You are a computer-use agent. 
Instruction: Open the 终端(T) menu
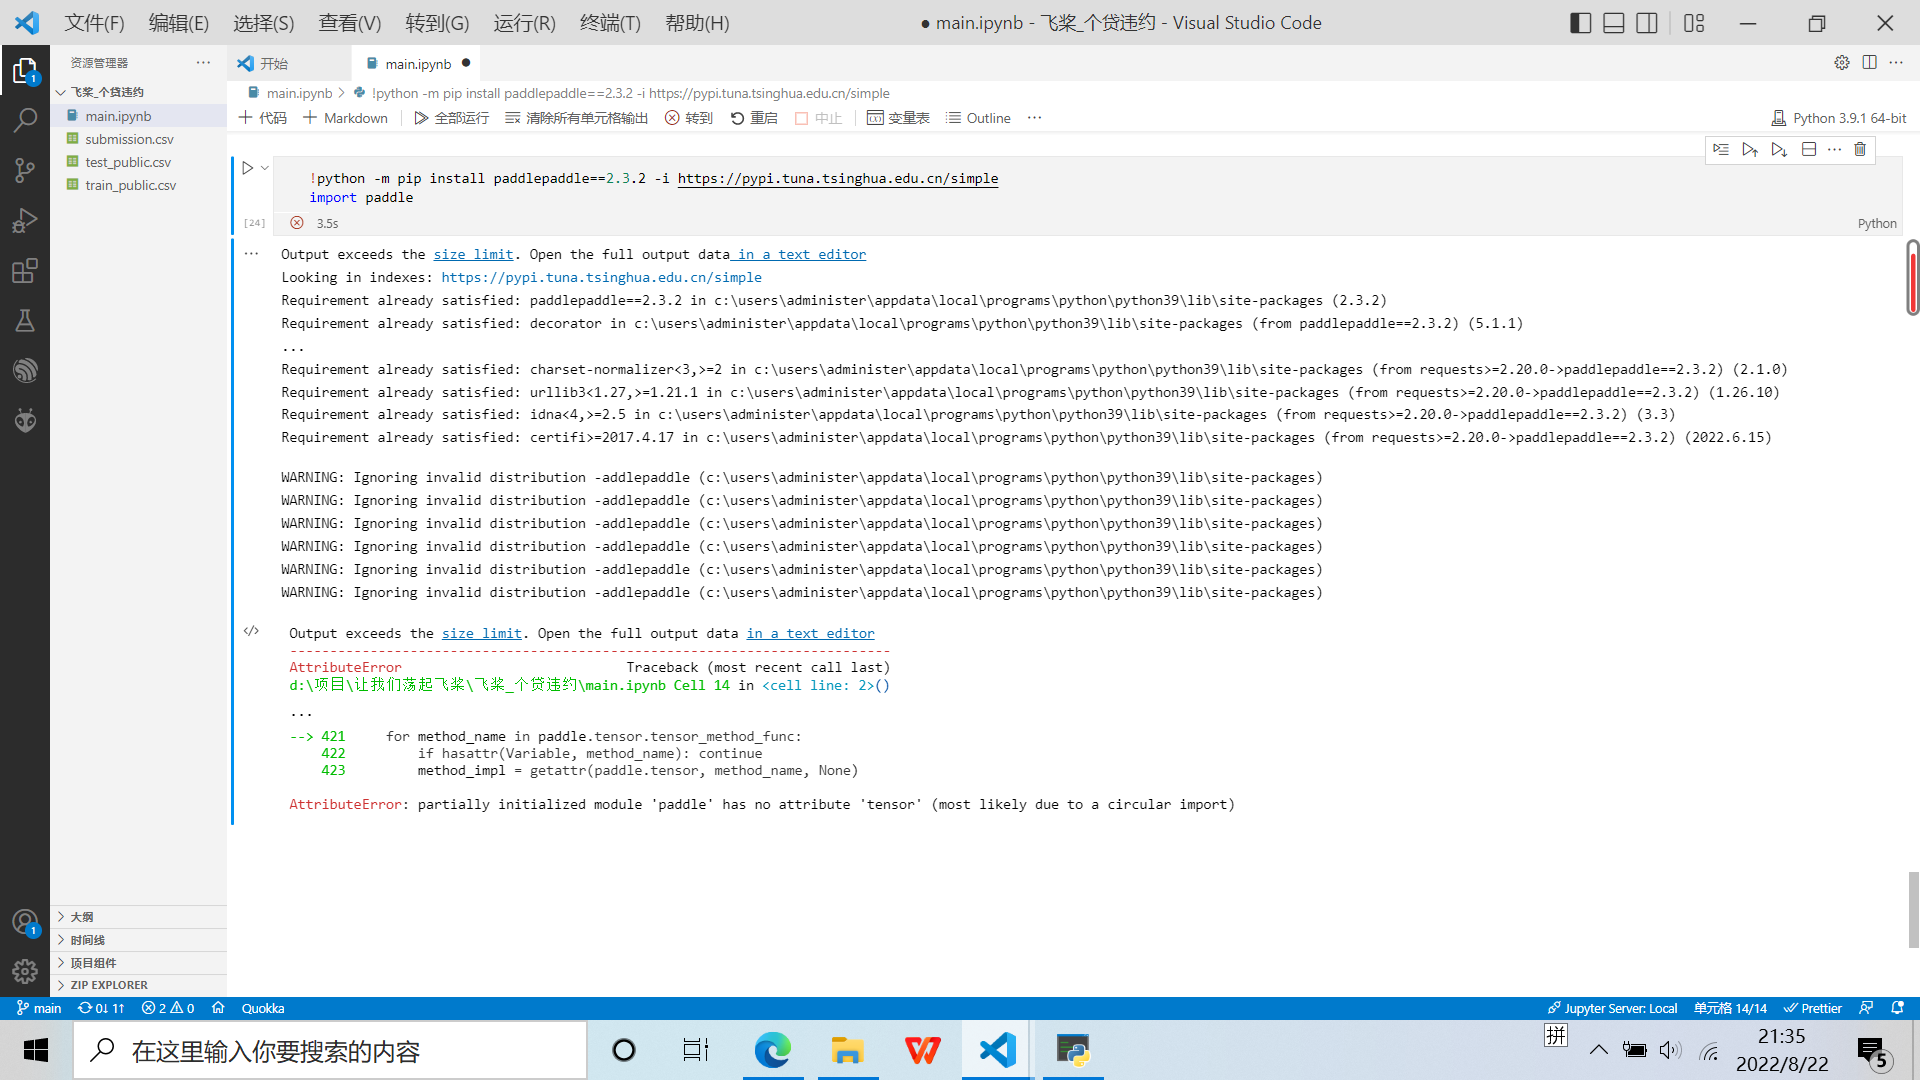coord(610,23)
